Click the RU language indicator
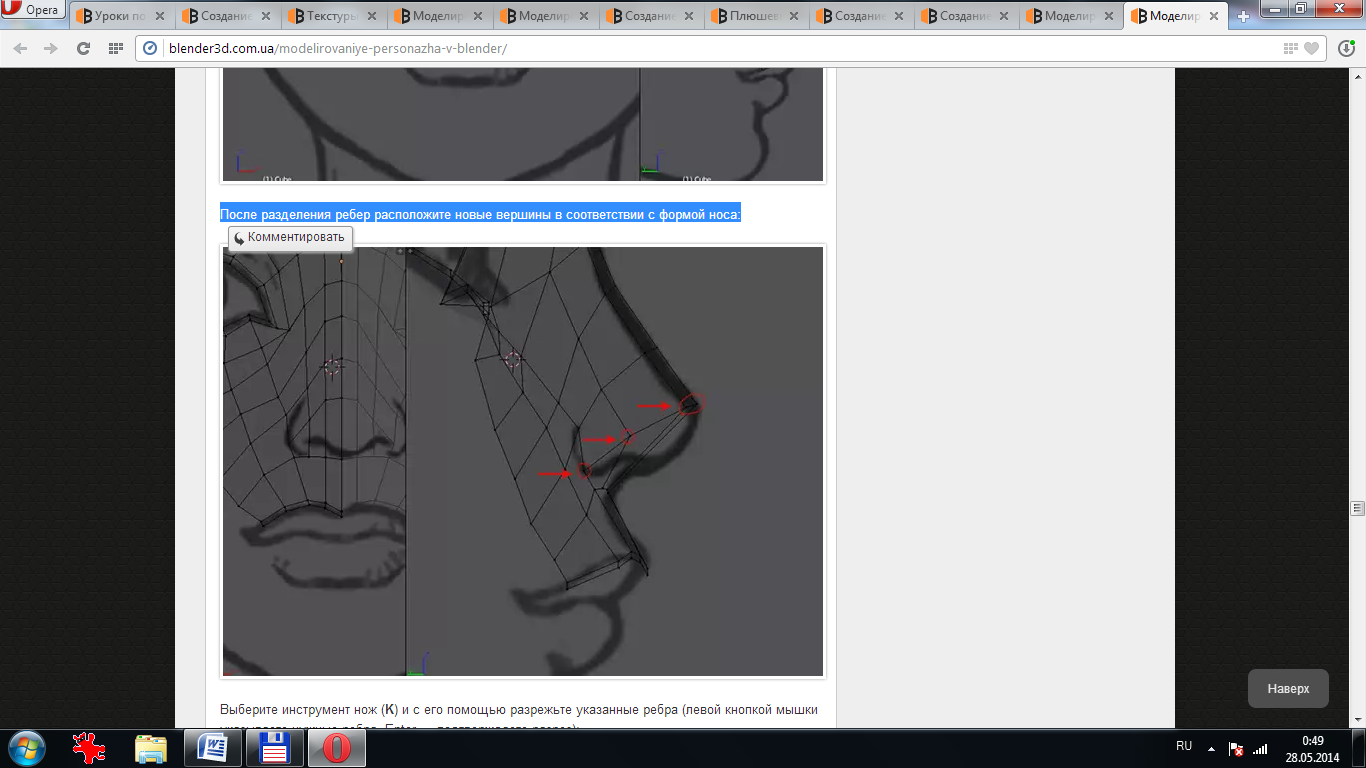This screenshot has height=768, width=1366. tap(1184, 746)
